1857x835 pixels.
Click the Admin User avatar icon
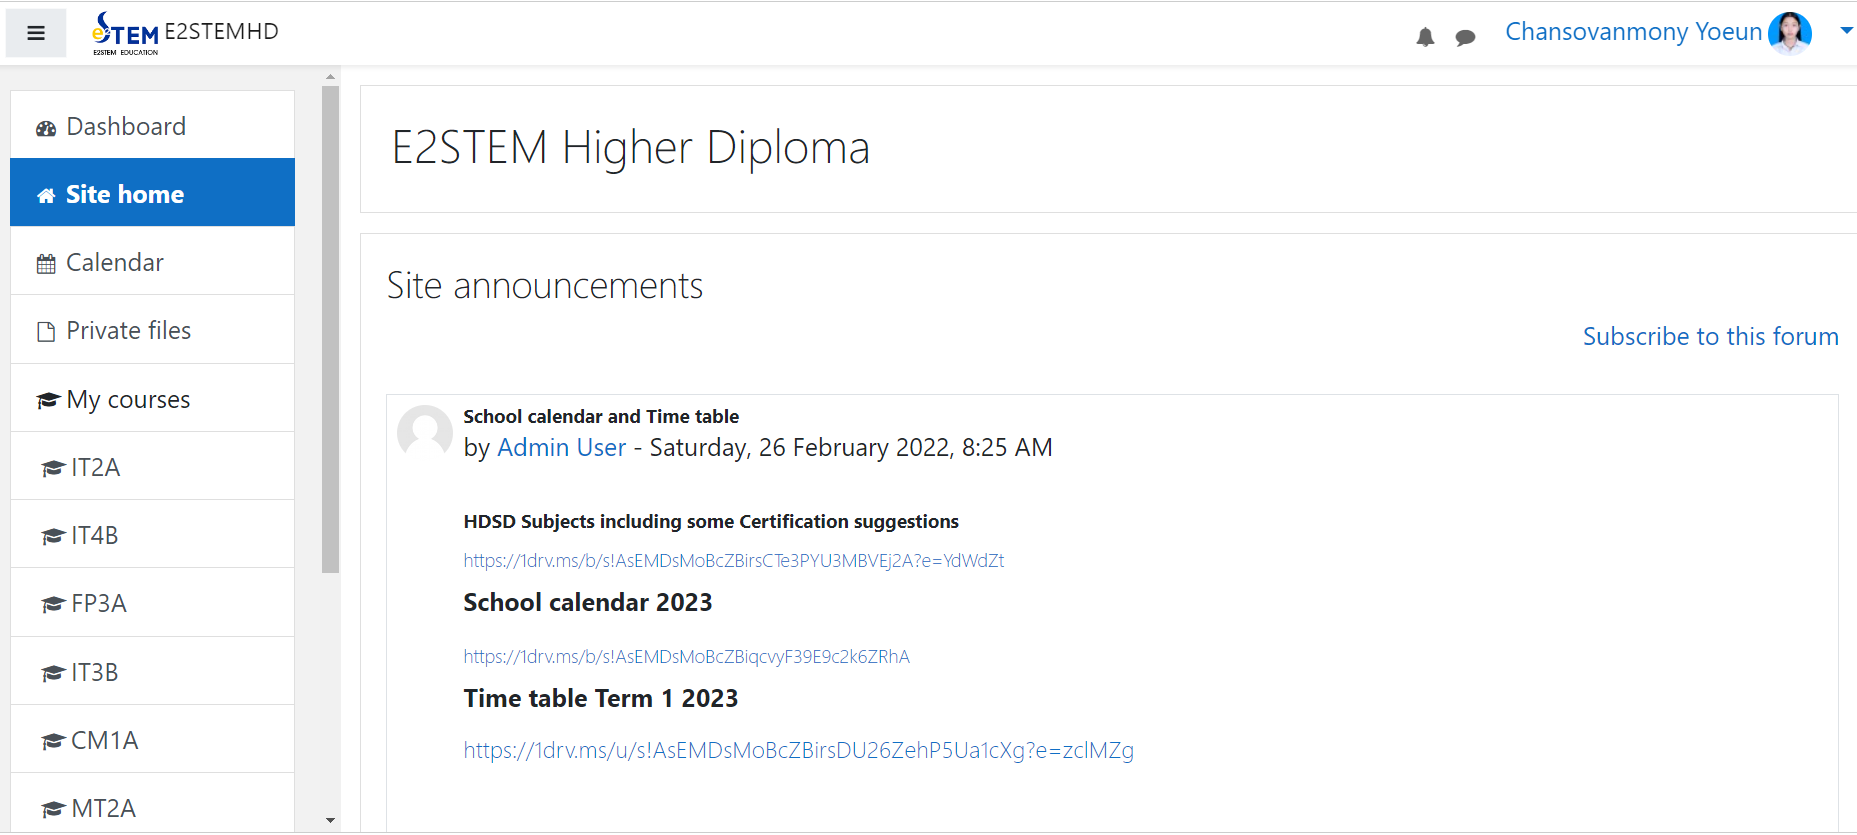425,432
